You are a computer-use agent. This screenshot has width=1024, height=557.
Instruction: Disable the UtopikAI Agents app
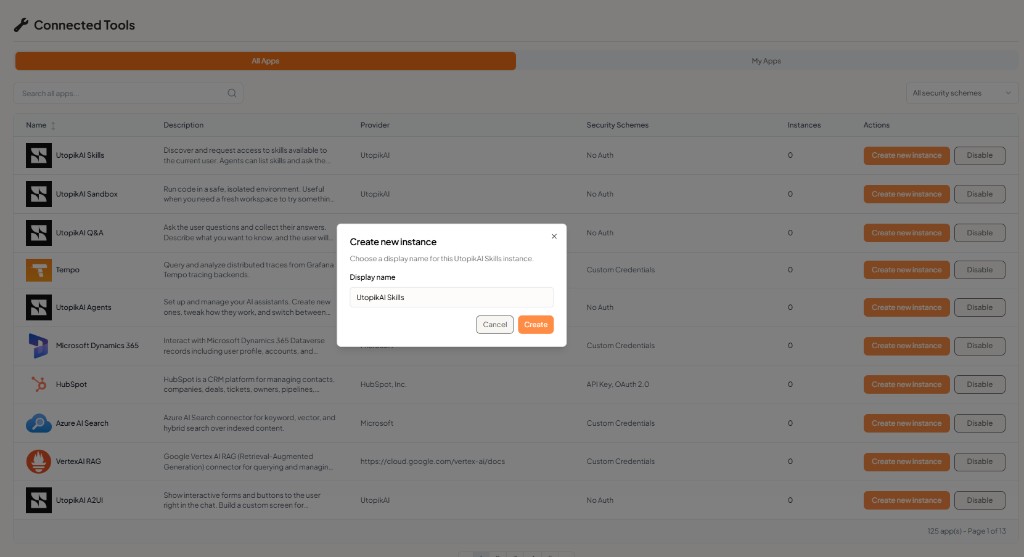980,307
